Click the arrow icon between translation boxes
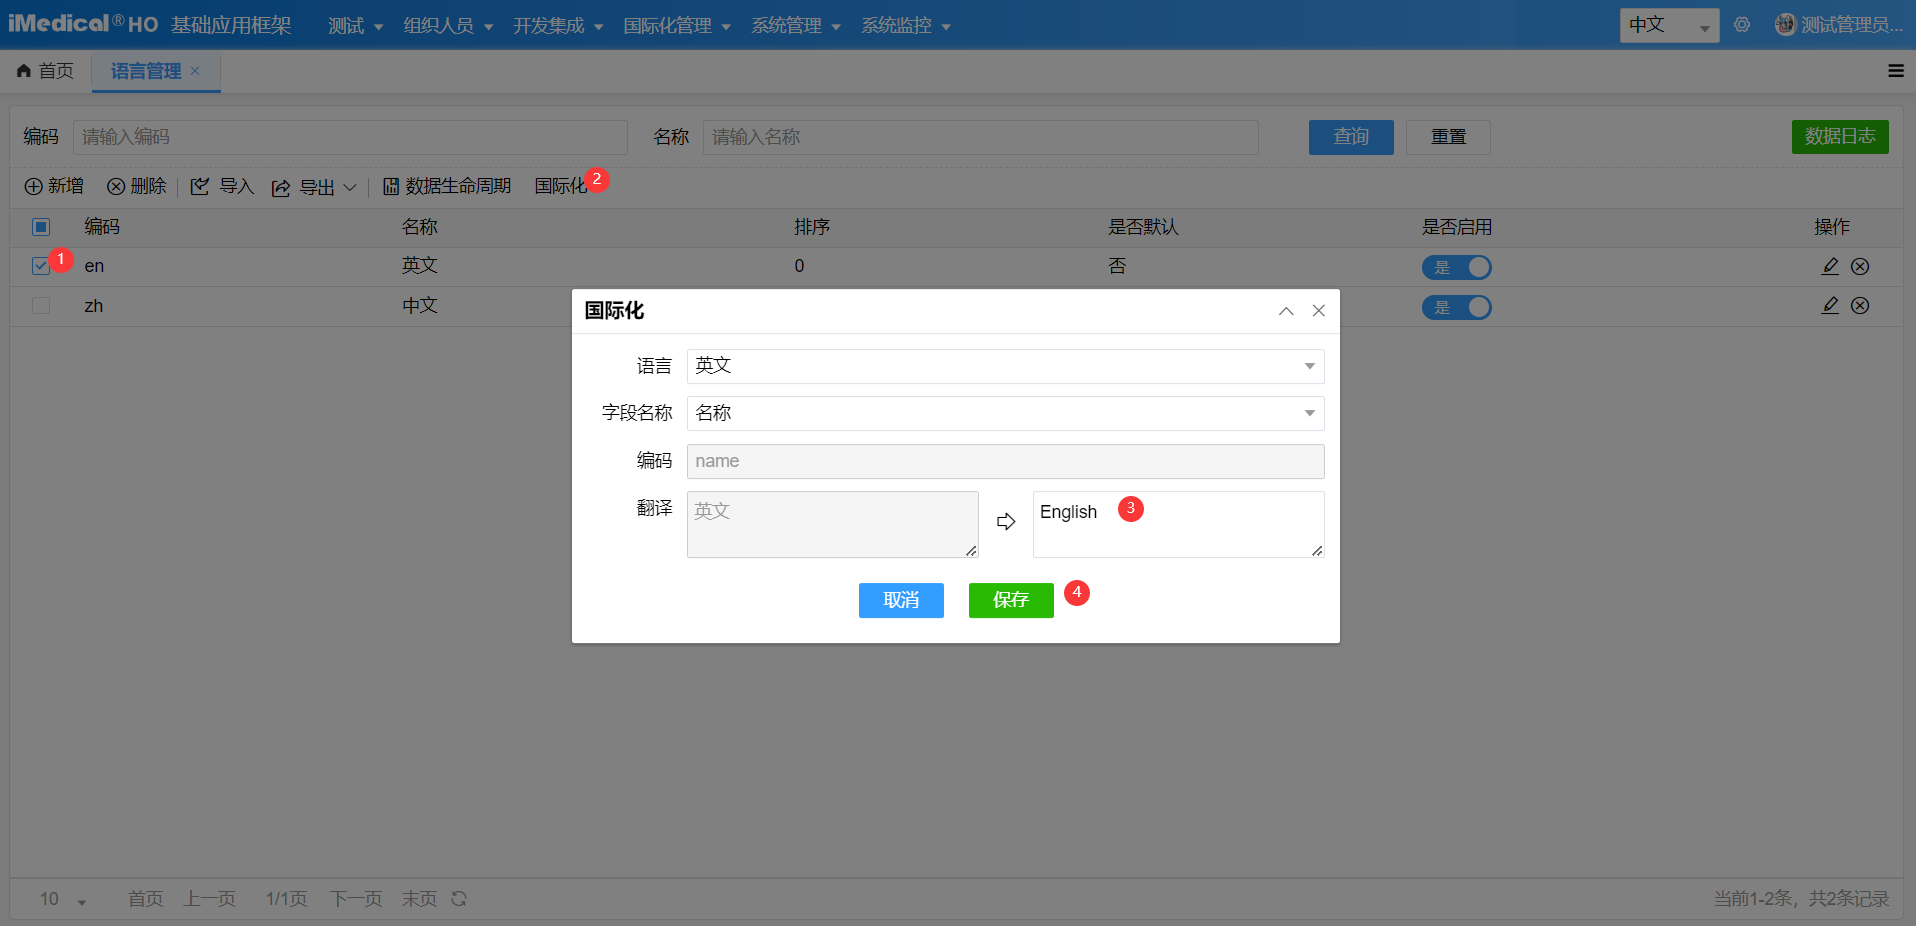 [x=1006, y=522]
